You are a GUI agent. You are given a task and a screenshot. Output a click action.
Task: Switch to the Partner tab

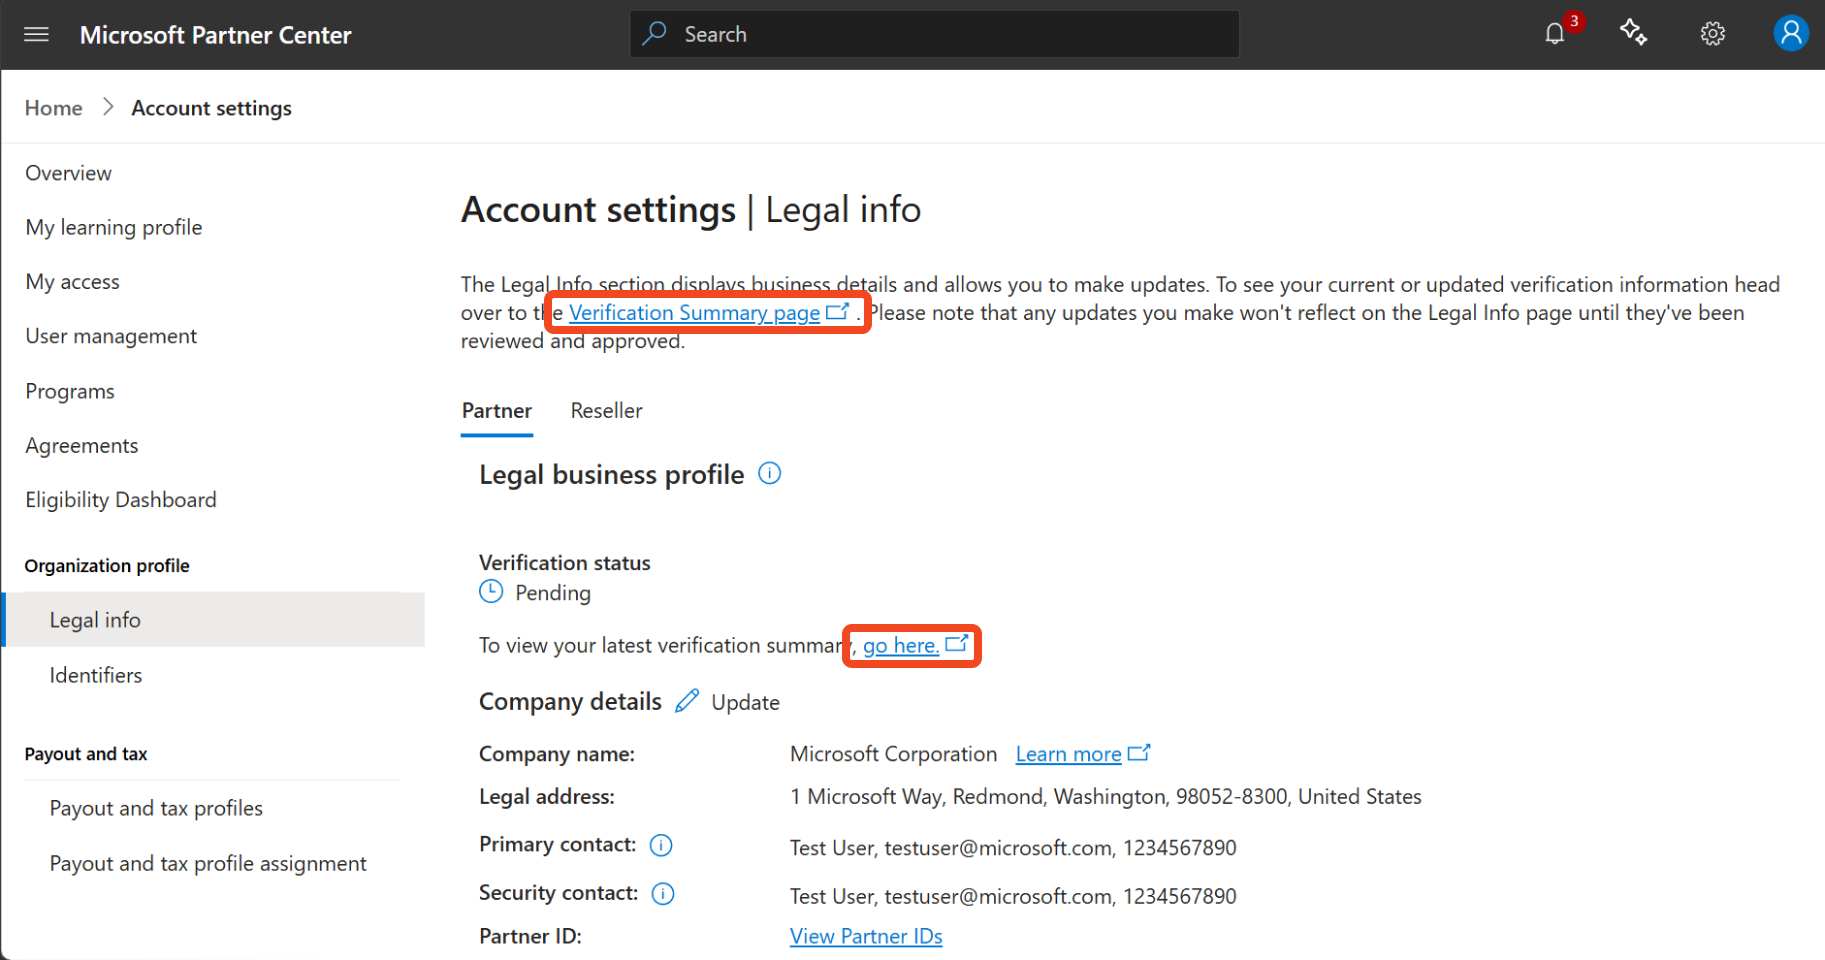pyautogui.click(x=497, y=411)
